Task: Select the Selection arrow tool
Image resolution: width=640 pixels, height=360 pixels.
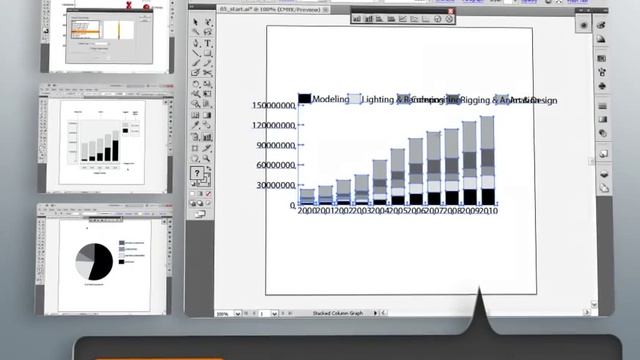Action: 196,22
